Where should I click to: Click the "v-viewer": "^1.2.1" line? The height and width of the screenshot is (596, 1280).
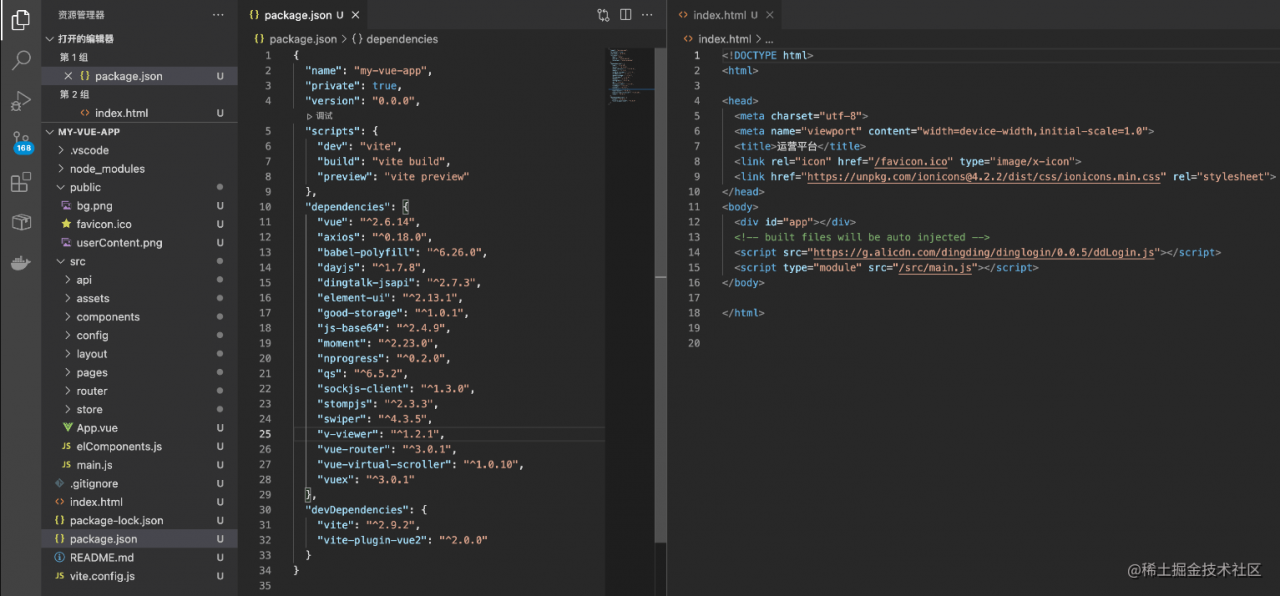pos(380,435)
